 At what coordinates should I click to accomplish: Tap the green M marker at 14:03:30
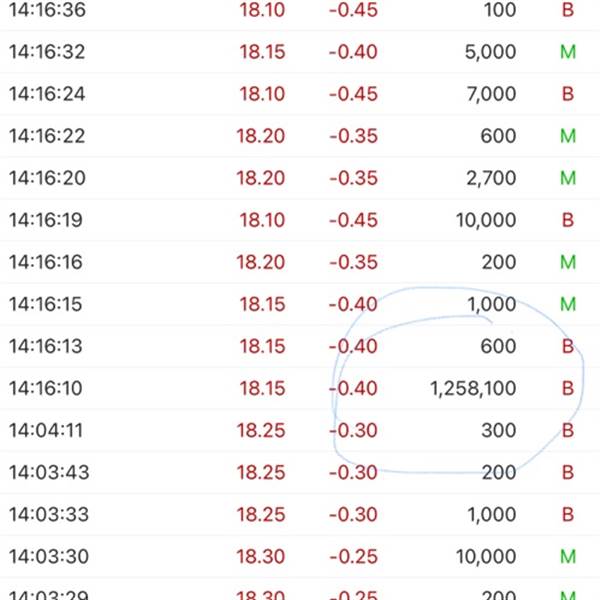[568, 557]
